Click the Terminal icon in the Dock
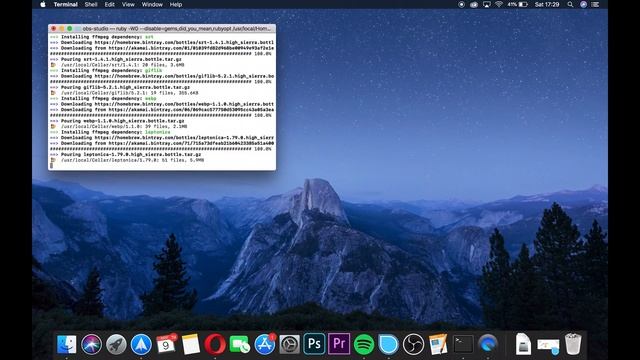 tap(463, 344)
